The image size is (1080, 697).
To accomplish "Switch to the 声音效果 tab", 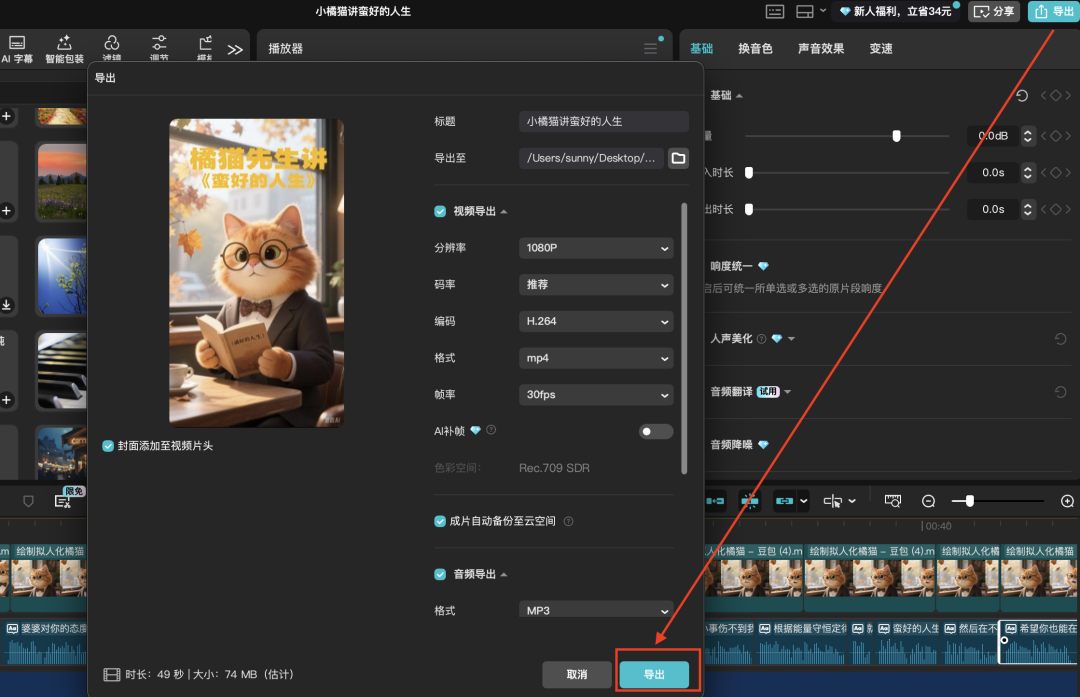I will coord(821,47).
